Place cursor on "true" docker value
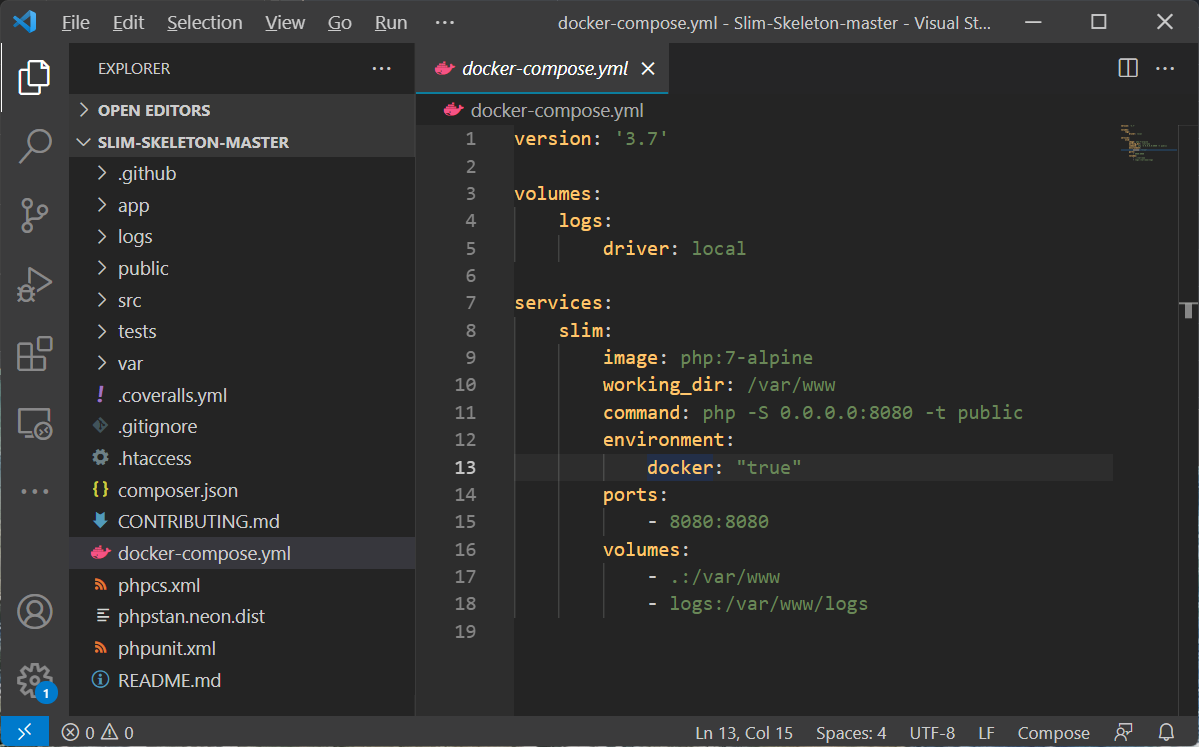 [768, 467]
